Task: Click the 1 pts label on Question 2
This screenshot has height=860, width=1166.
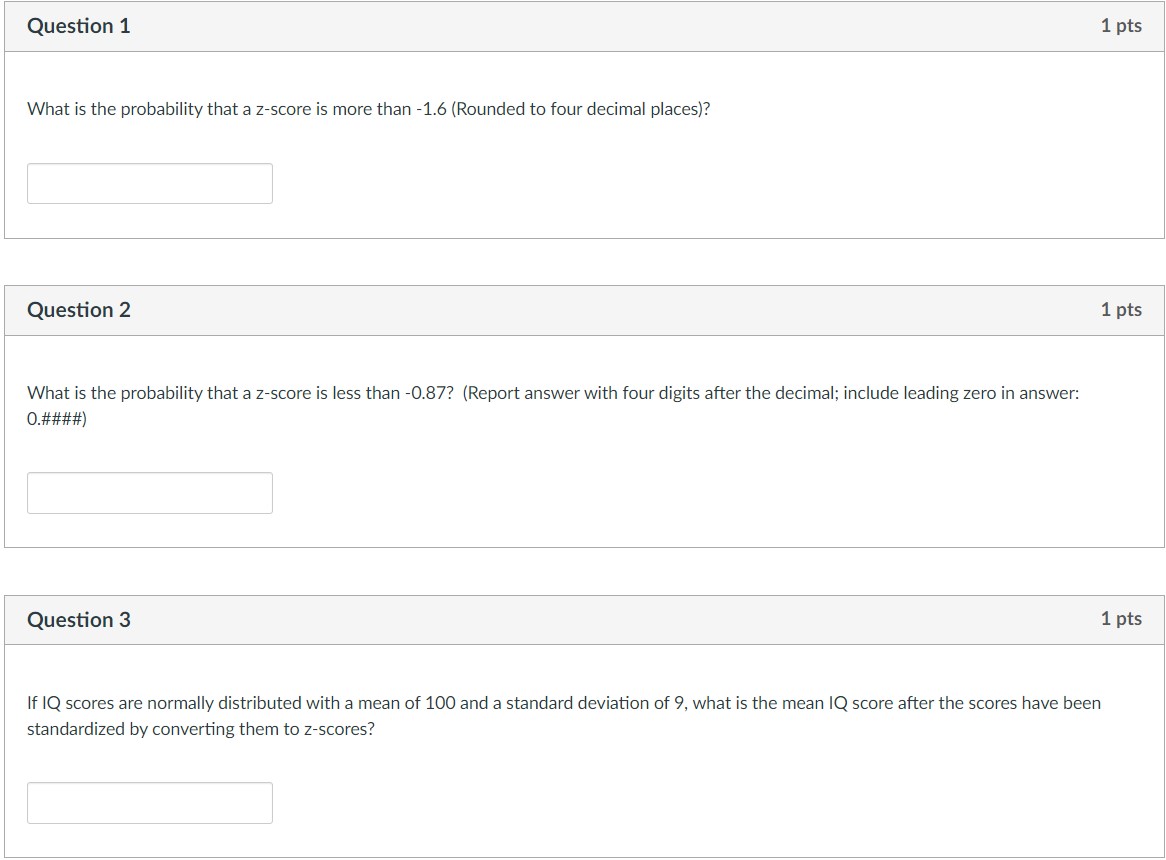Action: click(1121, 309)
